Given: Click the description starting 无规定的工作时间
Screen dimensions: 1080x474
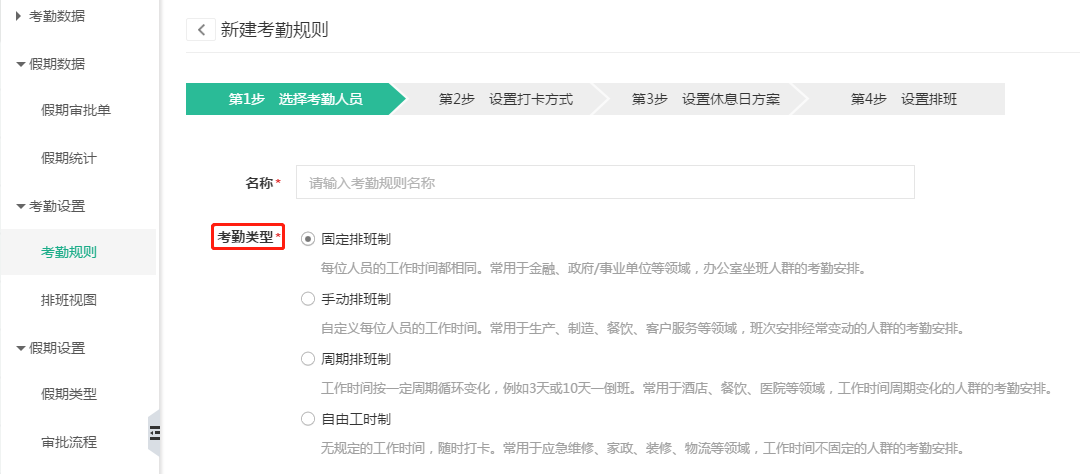Looking at the screenshot, I should tap(641, 449).
